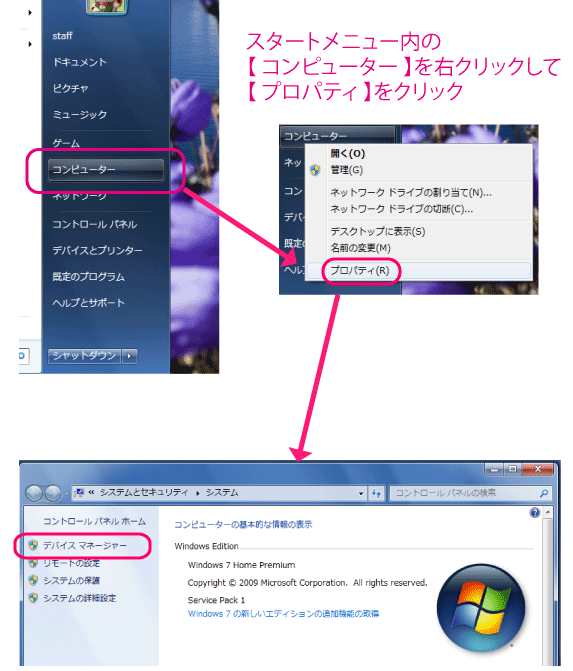Click user account picture at top of Start menu

pyautogui.click(x=107, y=6)
